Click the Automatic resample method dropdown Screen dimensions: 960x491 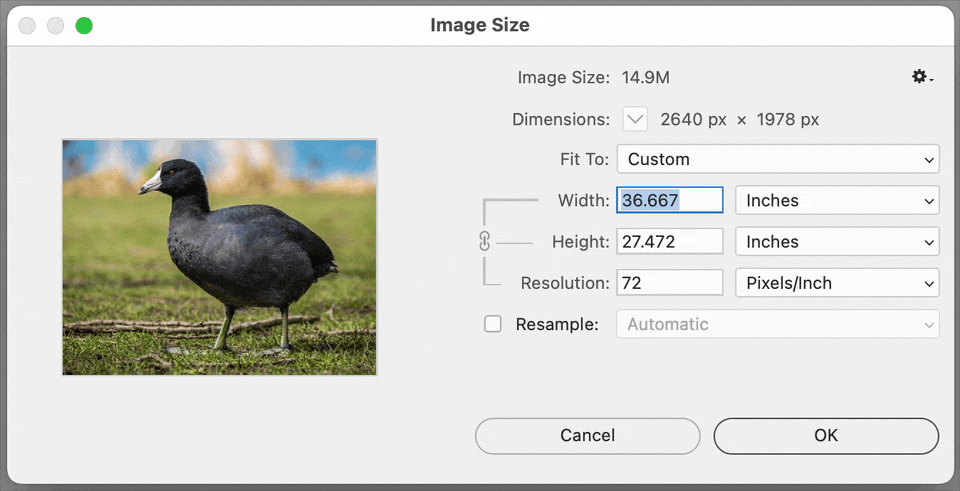(777, 324)
